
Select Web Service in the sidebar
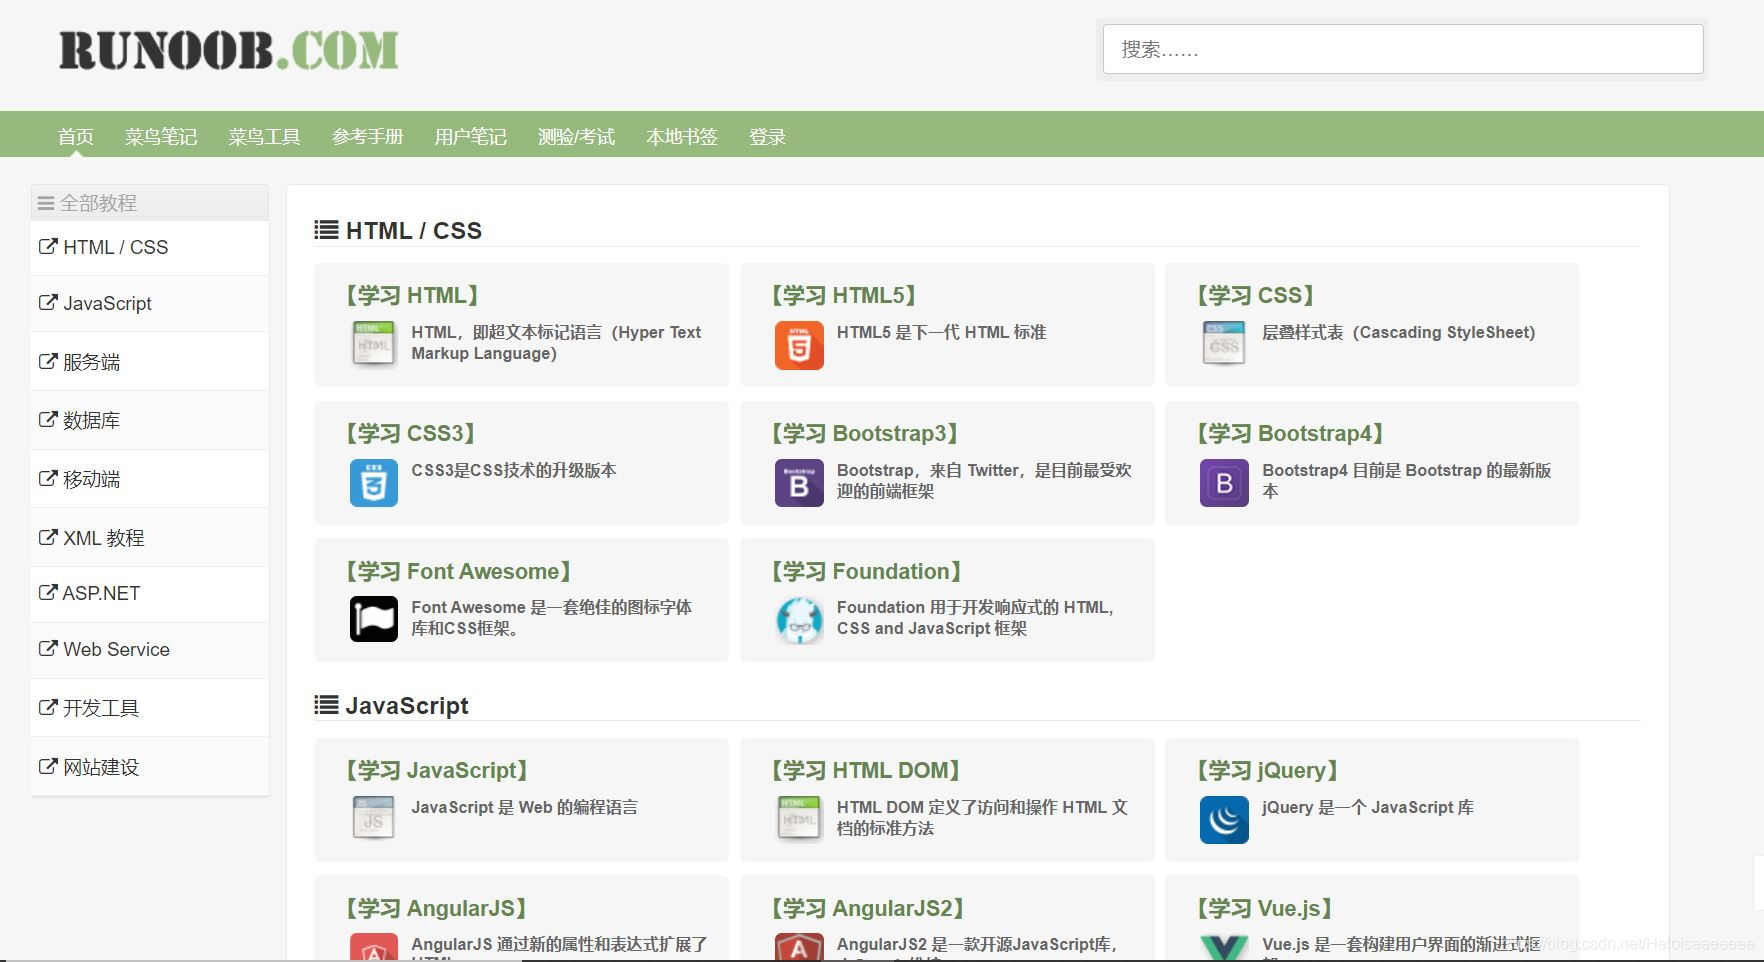(150, 649)
